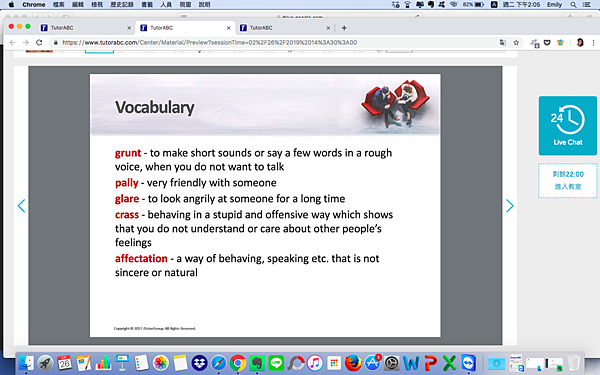The height and width of the screenshot is (375, 600).
Task: Select the second TutorABC tab
Action: point(185,28)
